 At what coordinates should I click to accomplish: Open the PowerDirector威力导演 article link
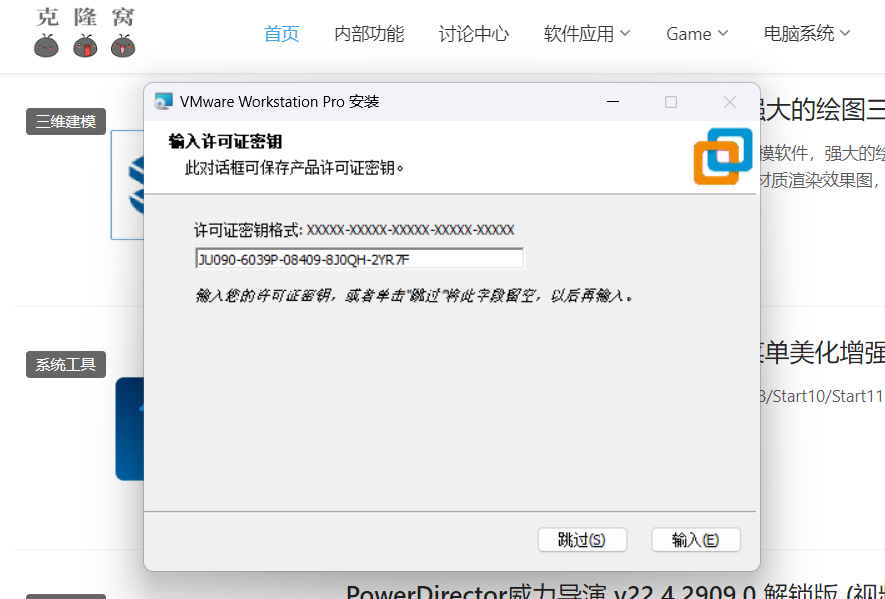click(x=615, y=592)
